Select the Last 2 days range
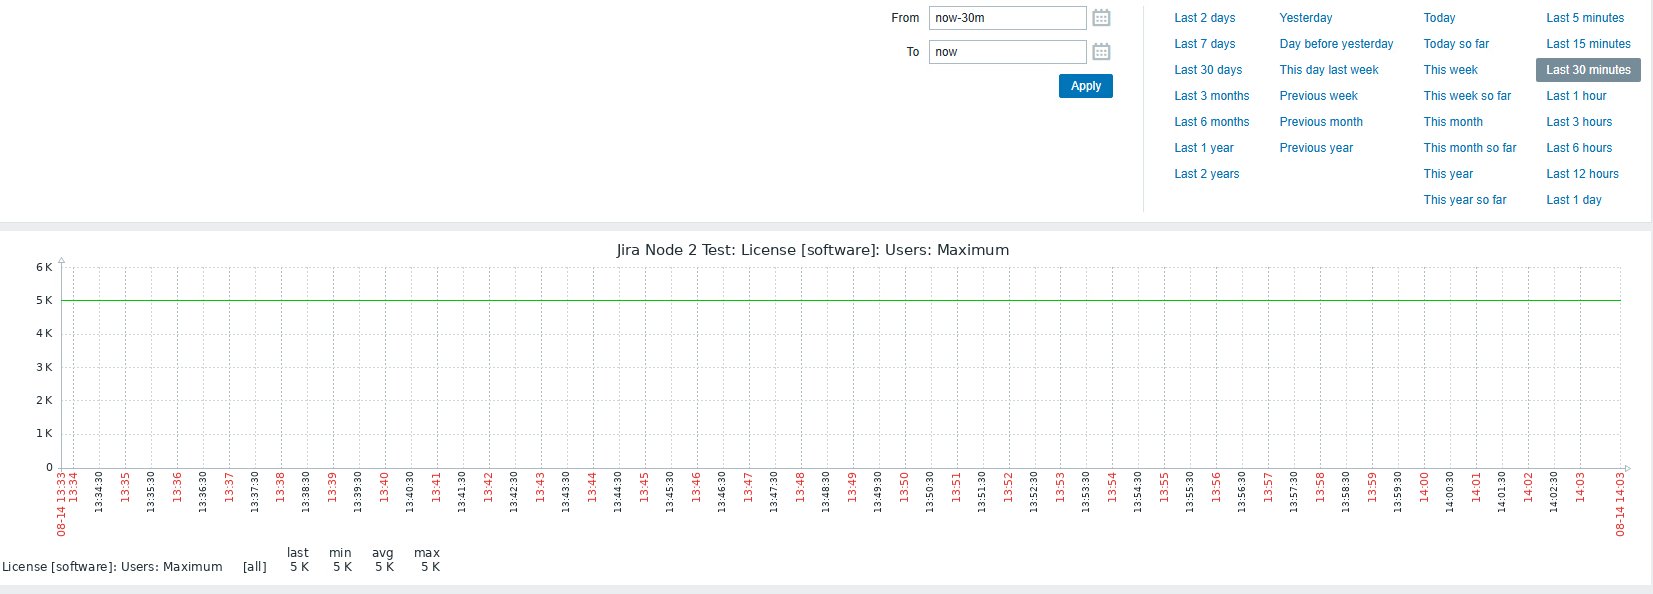This screenshot has width=1653, height=594. (x=1204, y=18)
